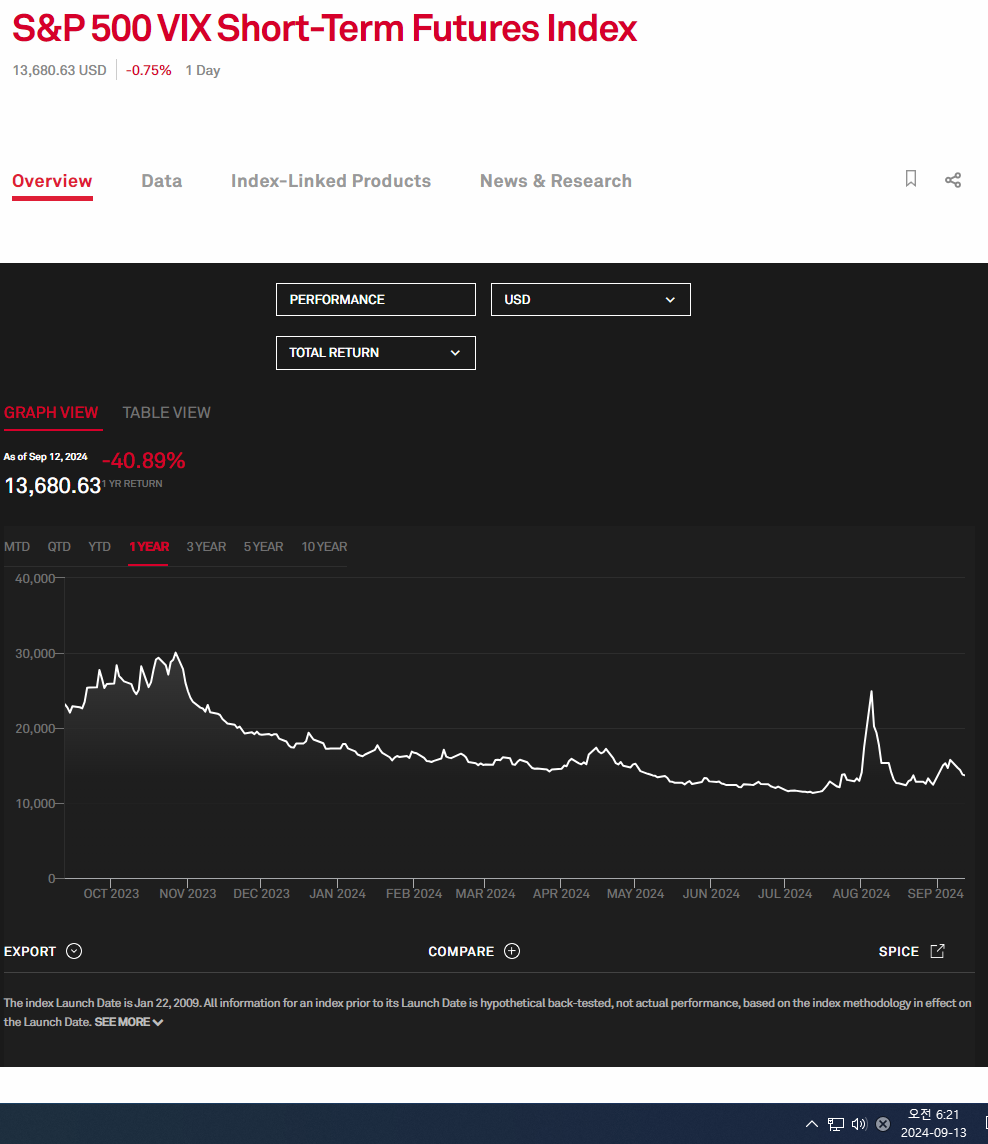This screenshot has width=988, height=1144.
Task: Adjust volume via speaker icon
Action: coord(859,1124)
